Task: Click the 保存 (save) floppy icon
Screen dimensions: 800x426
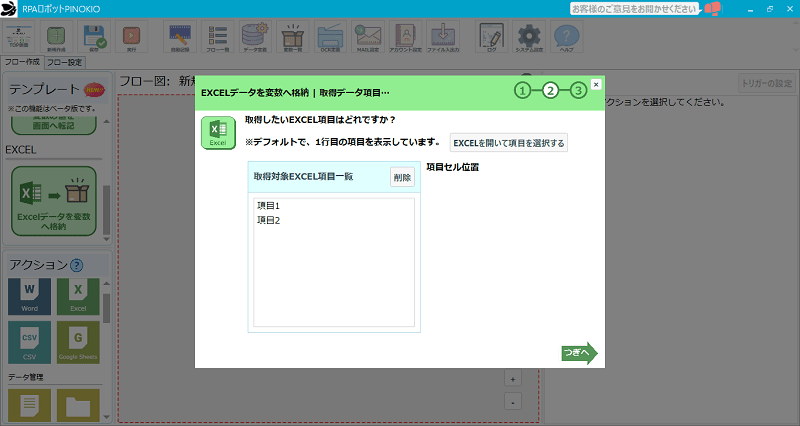Action: click(94, 37)
